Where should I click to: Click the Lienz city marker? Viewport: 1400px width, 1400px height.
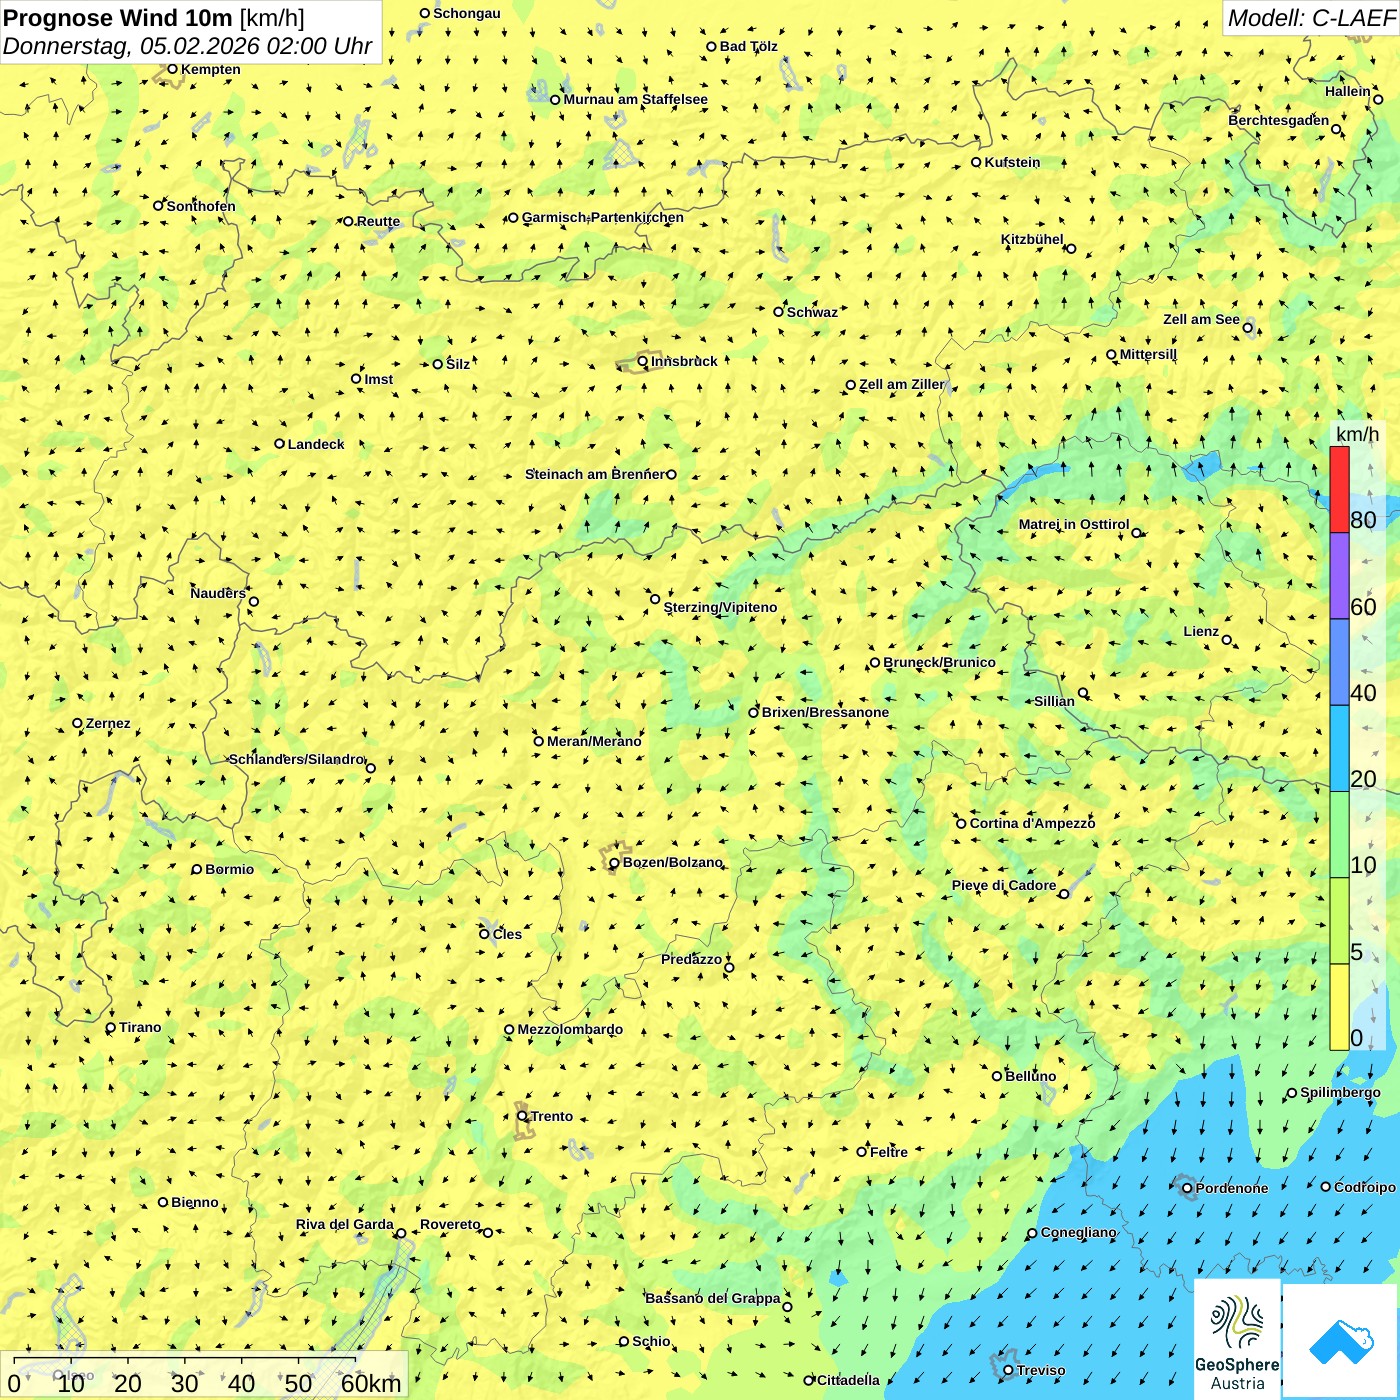1227,640
